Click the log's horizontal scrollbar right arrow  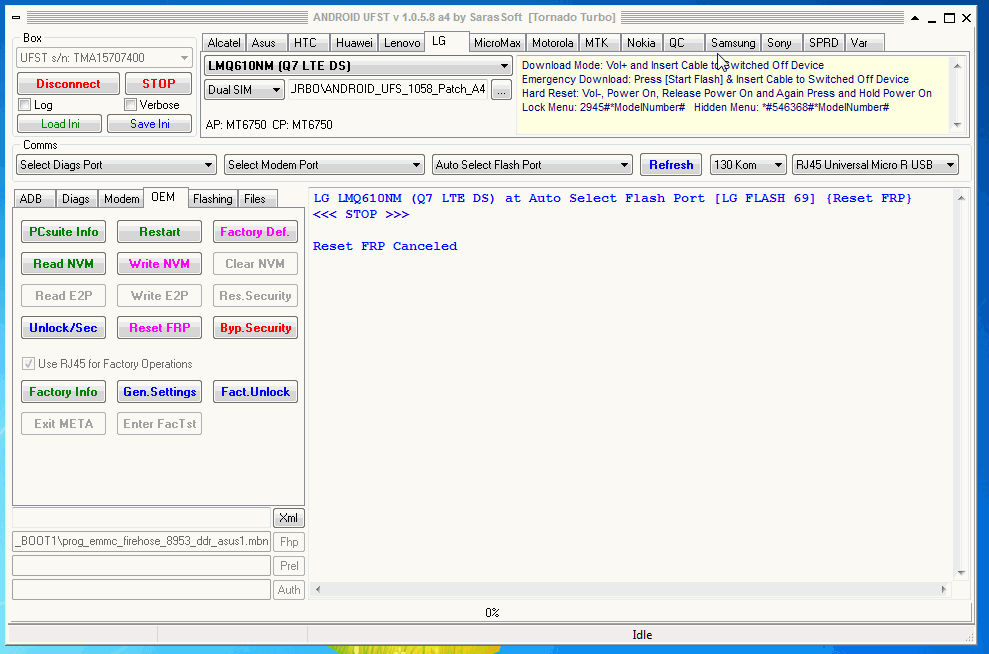tap(944, 590)
